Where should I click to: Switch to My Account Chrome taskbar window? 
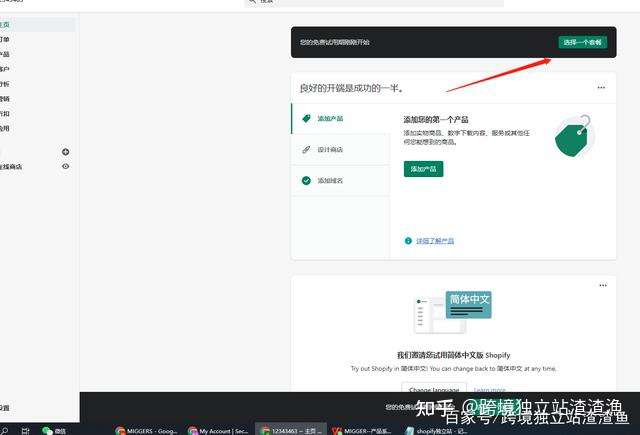(x=218, y=431)
